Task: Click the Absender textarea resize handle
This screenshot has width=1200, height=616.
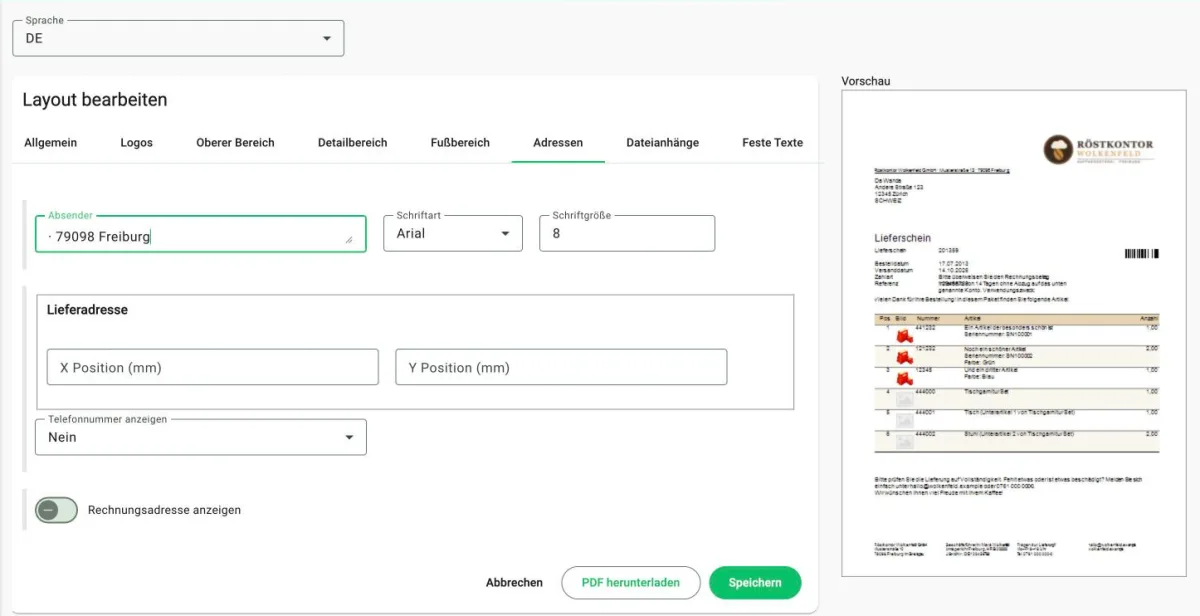Action: pyautogui.click(x=349, y=240)
